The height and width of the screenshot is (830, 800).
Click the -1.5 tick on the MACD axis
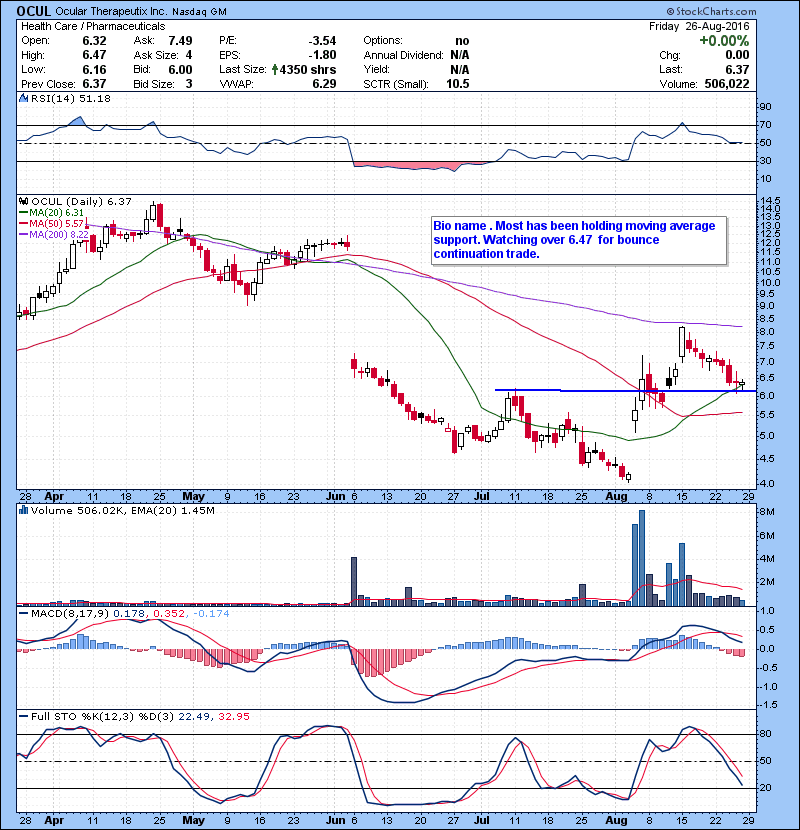pos(769,705)
